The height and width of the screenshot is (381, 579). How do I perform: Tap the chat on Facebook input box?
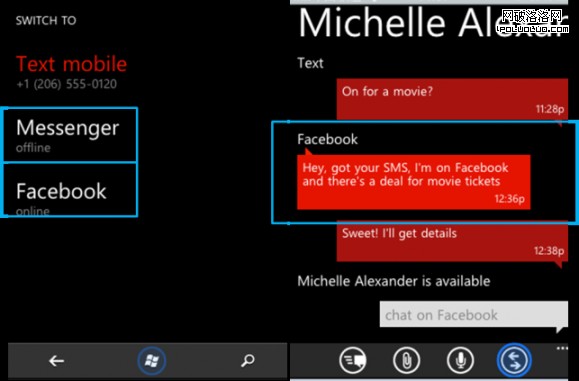[x=474, y=314]
